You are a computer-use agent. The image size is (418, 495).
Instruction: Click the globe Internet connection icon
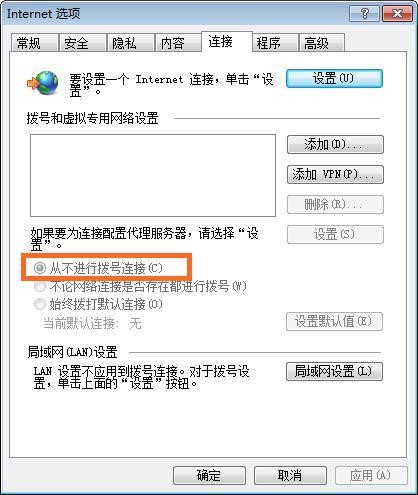43,82
